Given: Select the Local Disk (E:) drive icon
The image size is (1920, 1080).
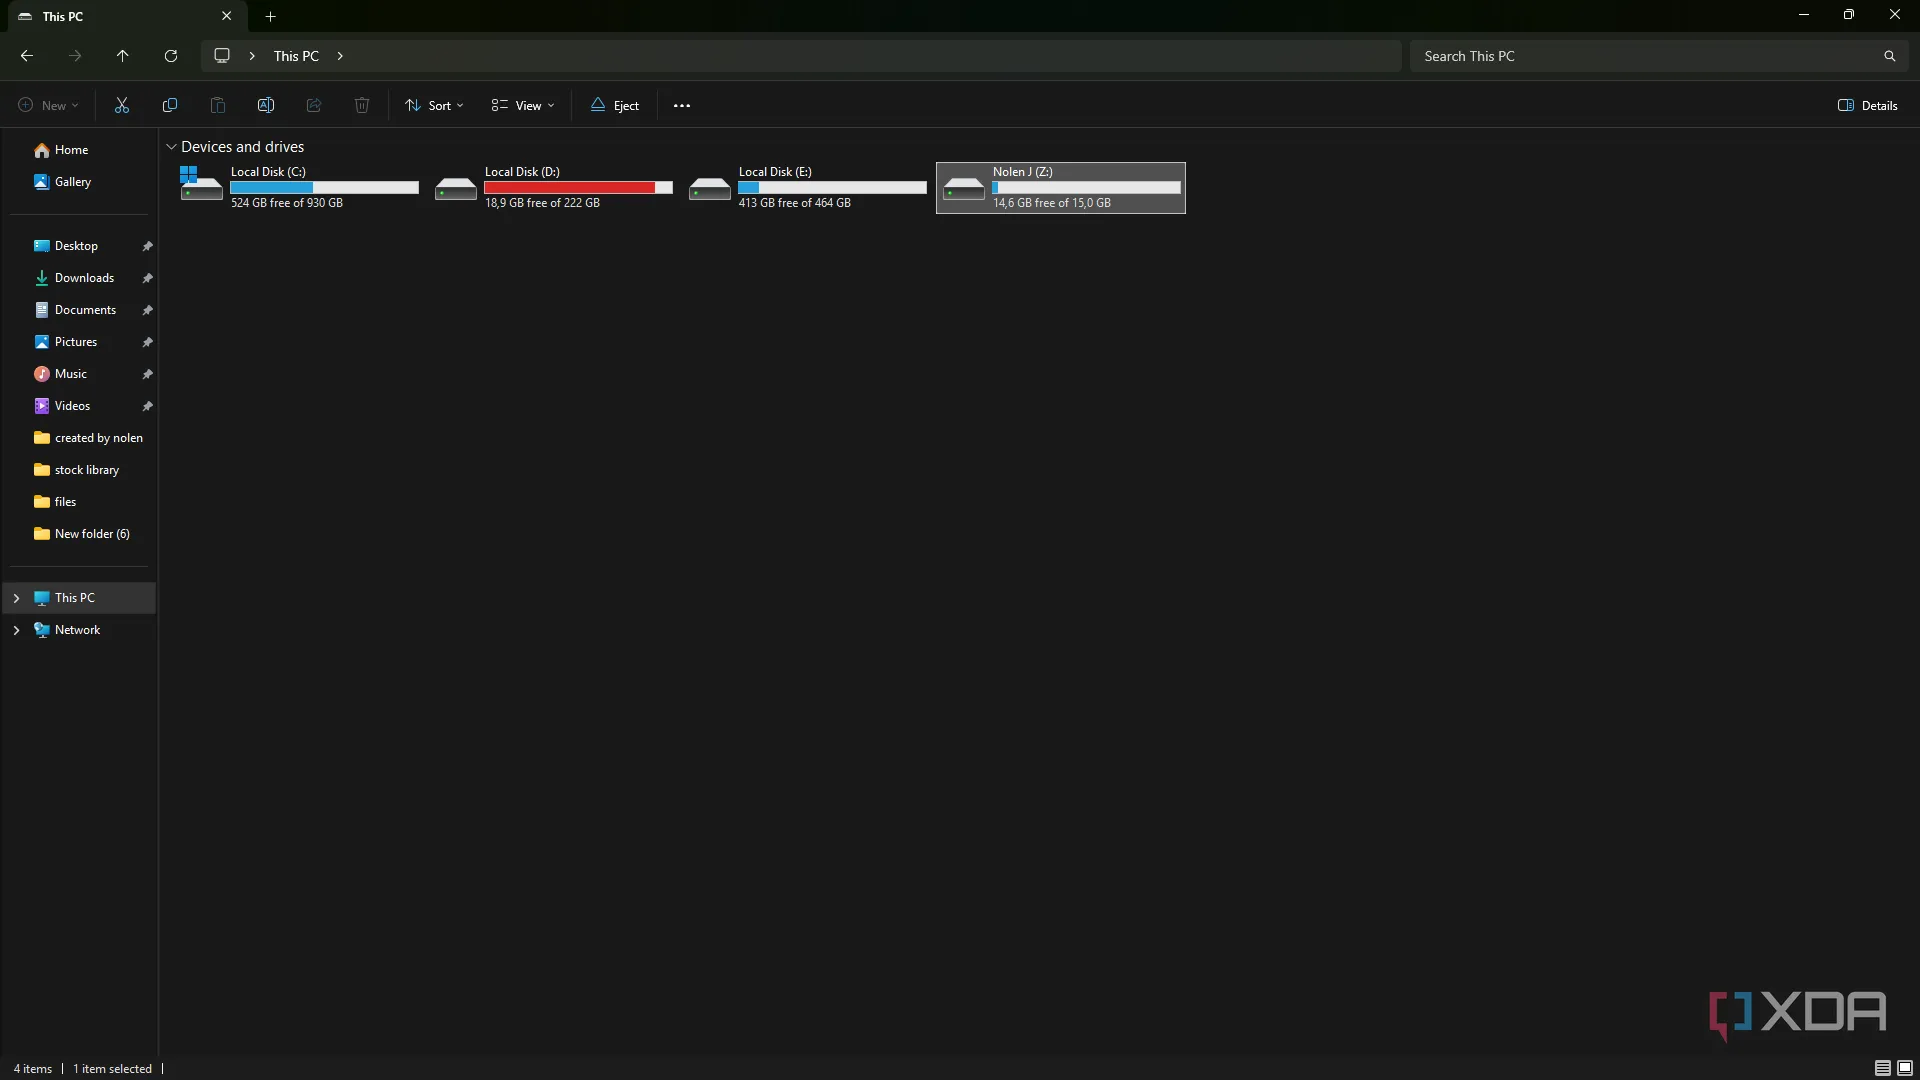Looking at the screenshot, I should 709,188.
